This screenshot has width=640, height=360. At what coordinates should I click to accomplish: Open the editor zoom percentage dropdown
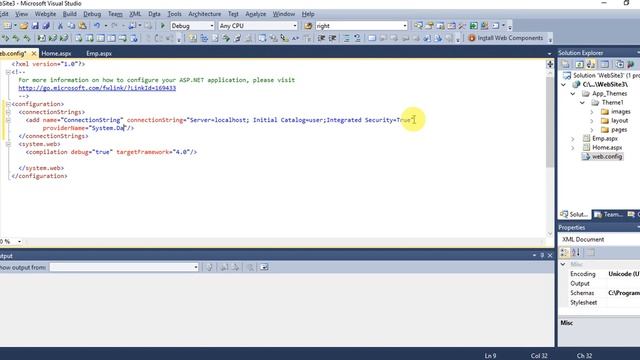[19, 242]
